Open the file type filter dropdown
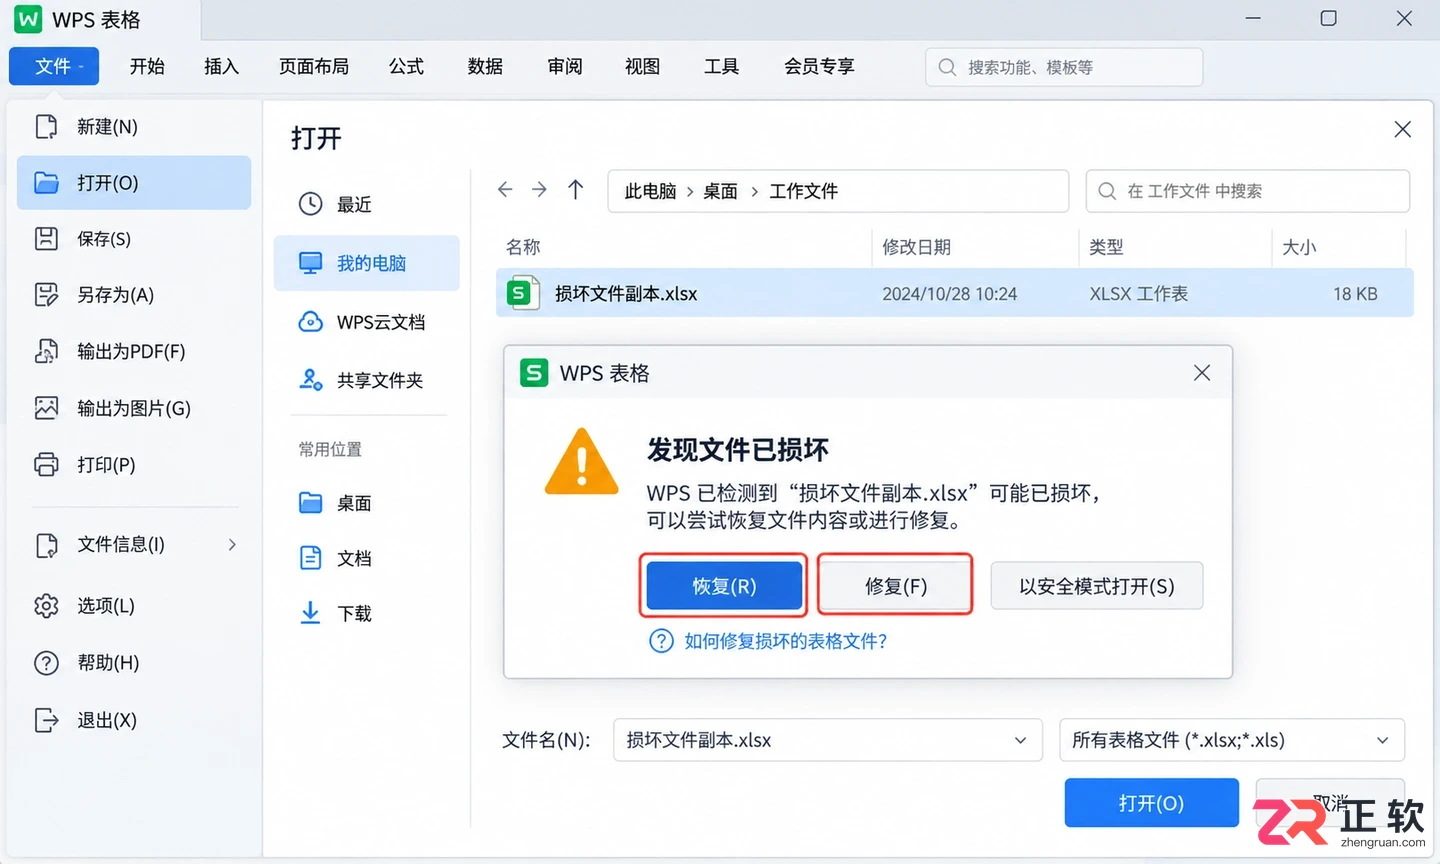This screenshot has width=1440, height=864. [x=1232, y=741]
